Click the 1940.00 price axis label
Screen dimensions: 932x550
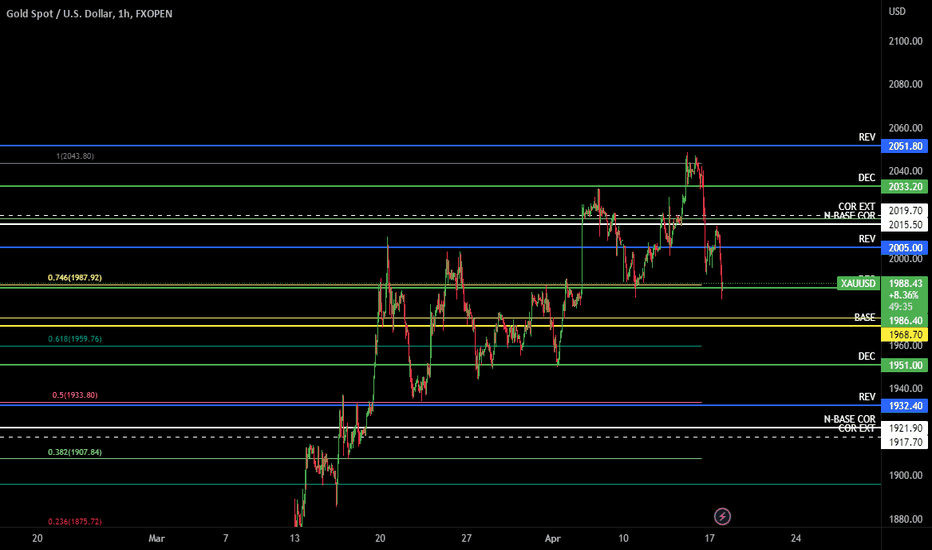coord(905,389)
